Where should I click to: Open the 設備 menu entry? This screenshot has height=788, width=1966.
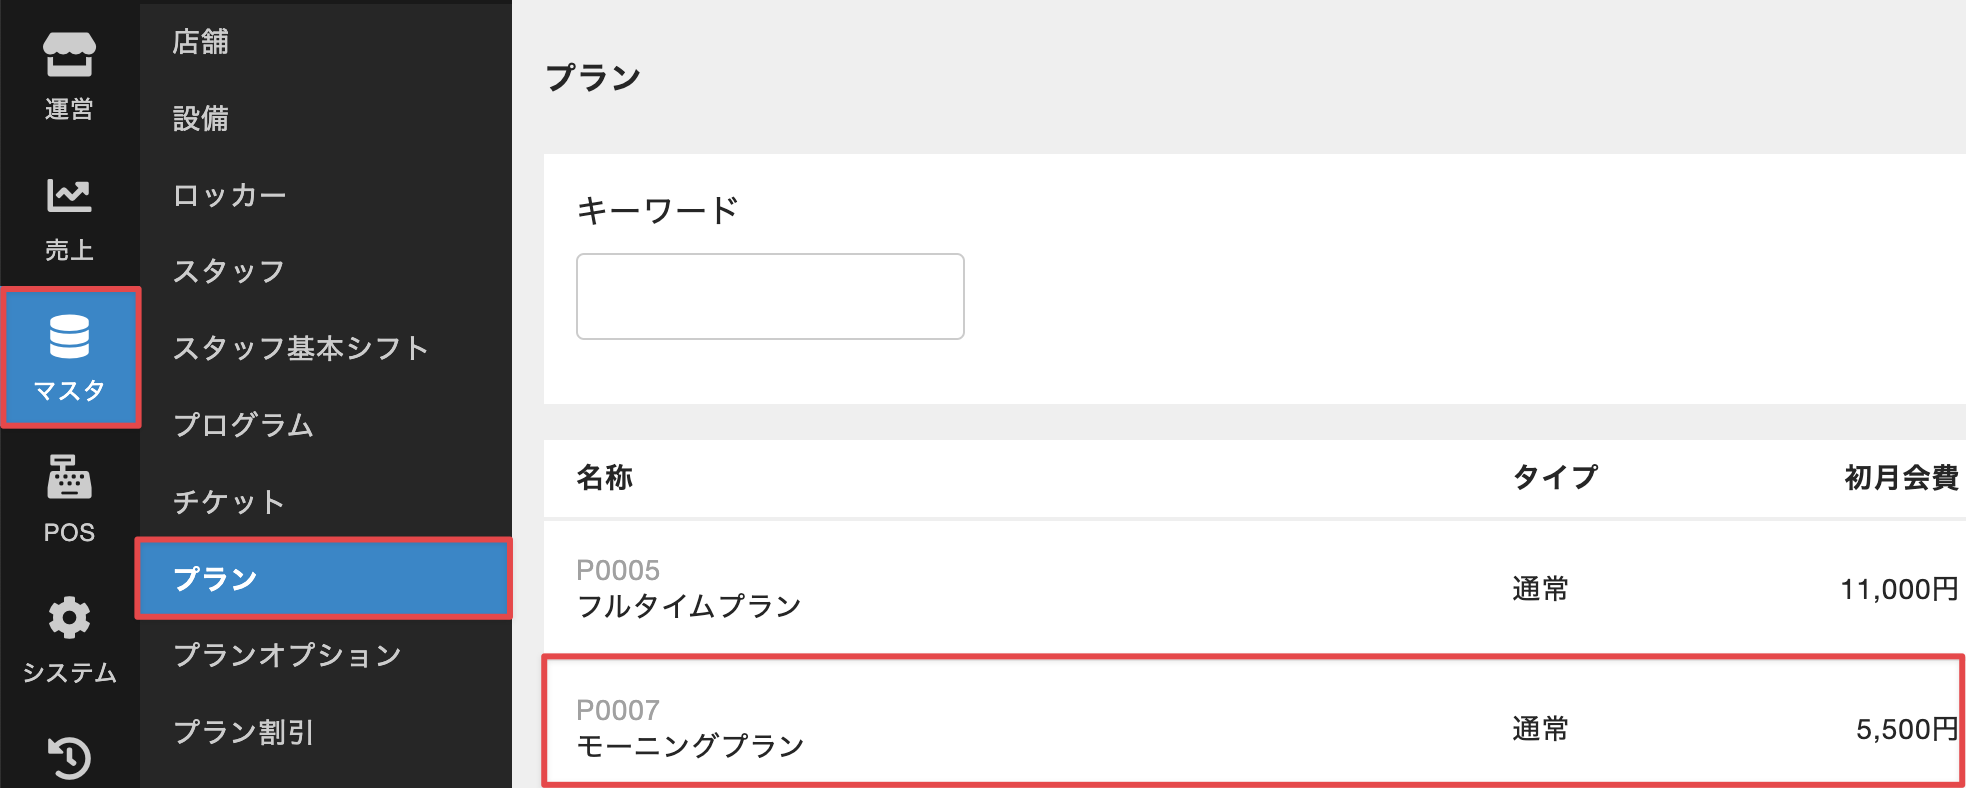pyautogui.click(x=201, y=119)
